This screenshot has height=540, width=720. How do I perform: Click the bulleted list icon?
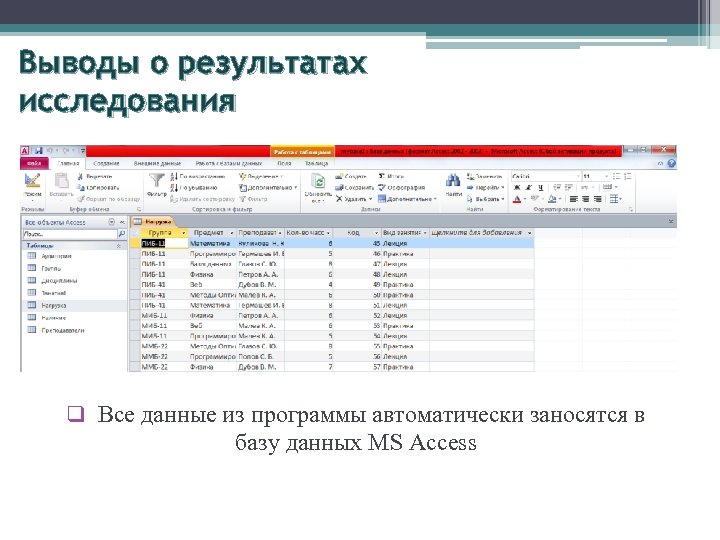click(616, 176)
